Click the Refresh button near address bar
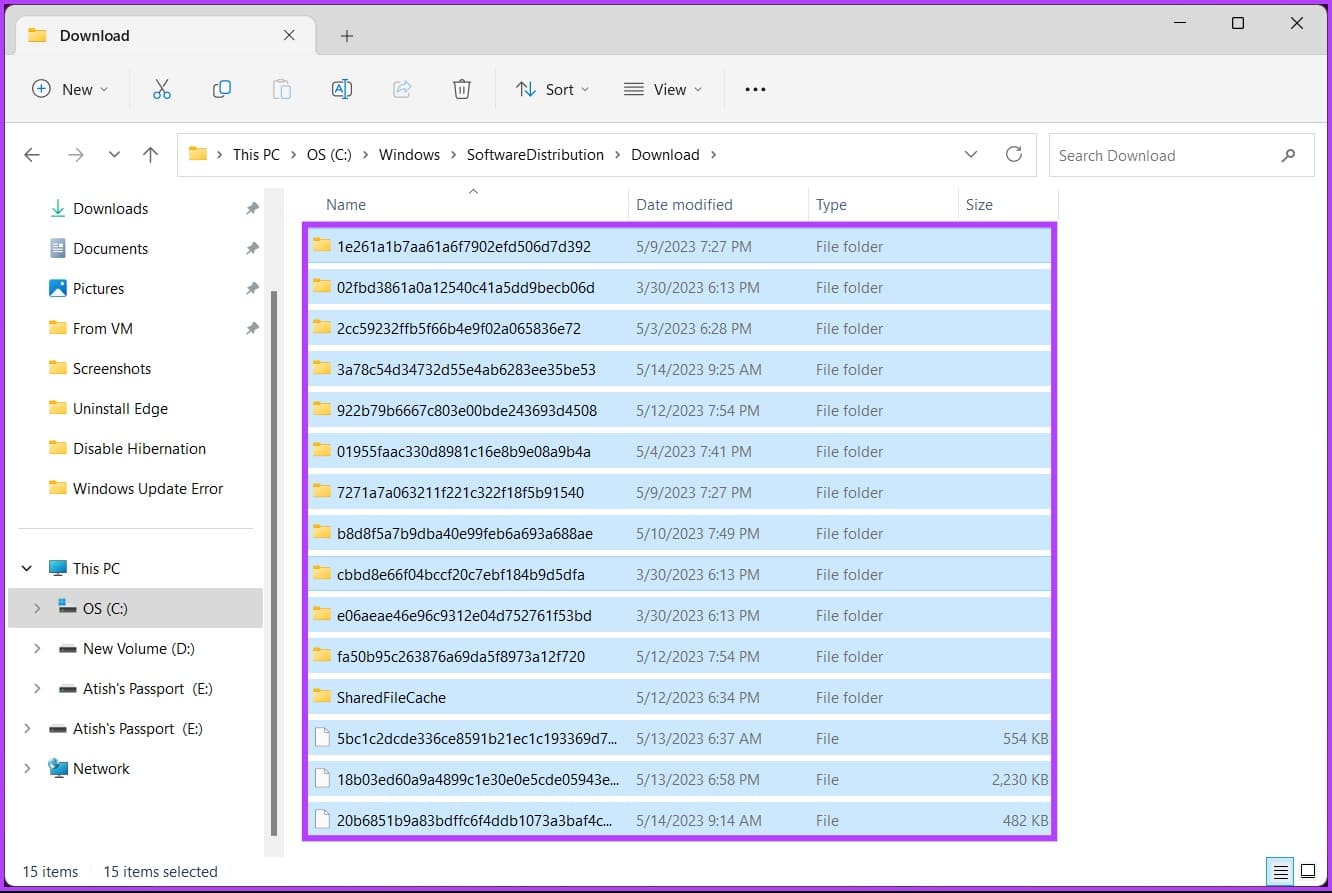Viewport: 1332px width, 893px height. 1014,154
